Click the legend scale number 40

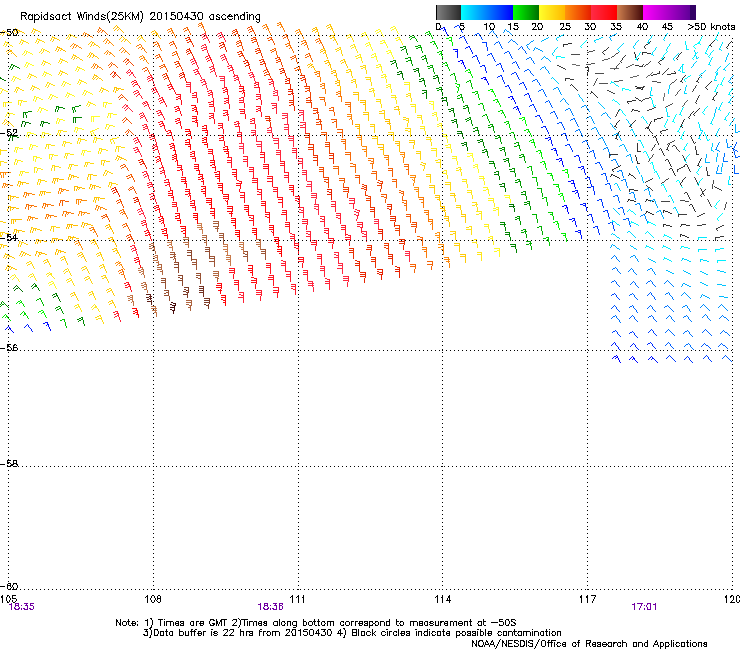pyautogui.click(x=642, y=27)
